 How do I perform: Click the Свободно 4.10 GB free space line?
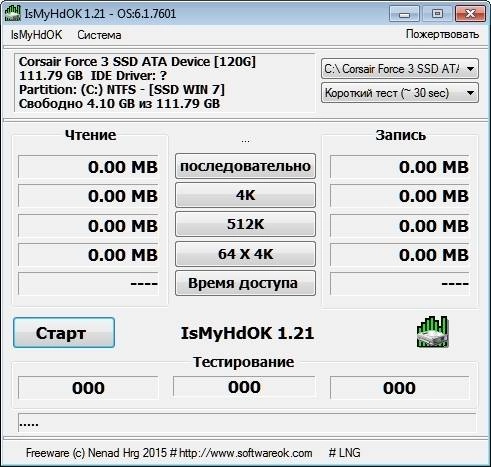click(x=119, y=104)
